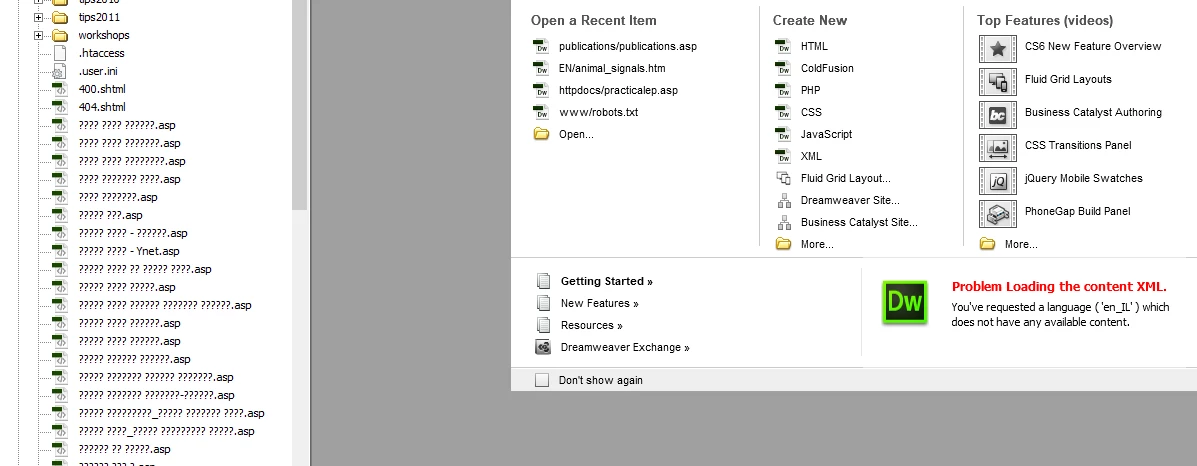Click the Fluid Grid Layout... icon

[x=783, y=178]
